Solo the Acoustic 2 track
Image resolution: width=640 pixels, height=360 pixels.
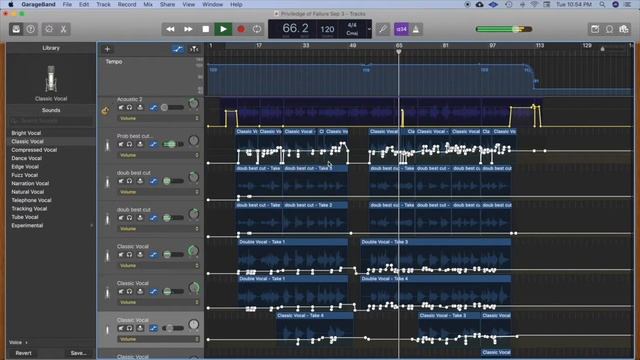pyautogui.click(x=129, y=107)
